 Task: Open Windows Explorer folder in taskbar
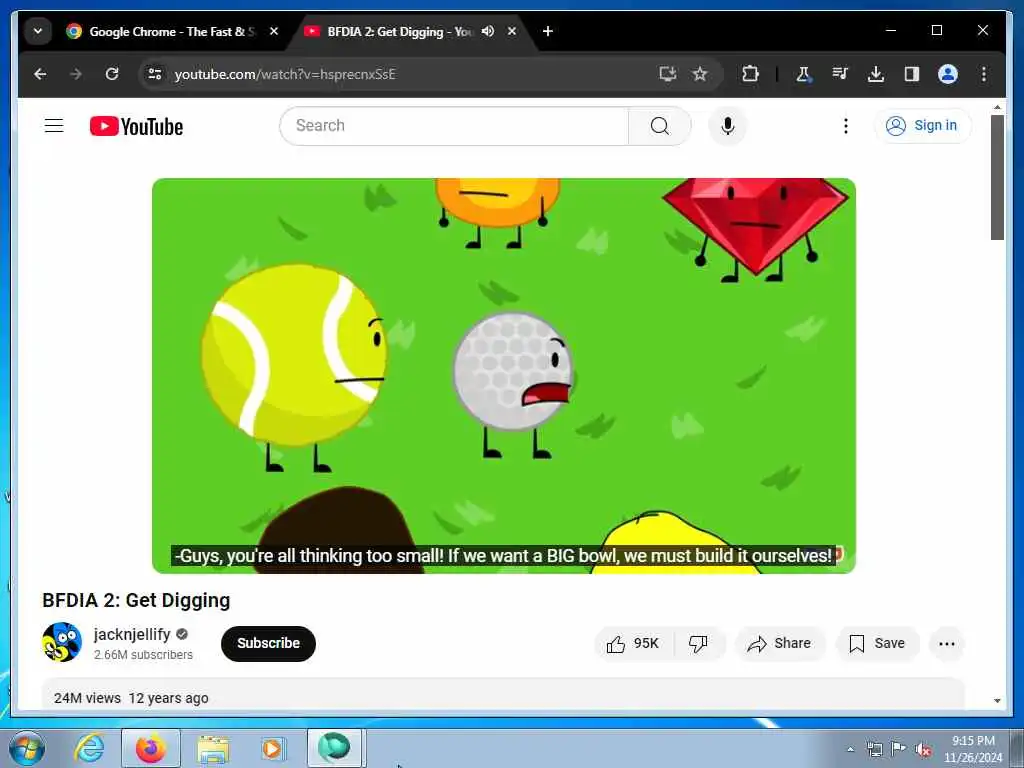pyautogui.click(x=213, y=748)
